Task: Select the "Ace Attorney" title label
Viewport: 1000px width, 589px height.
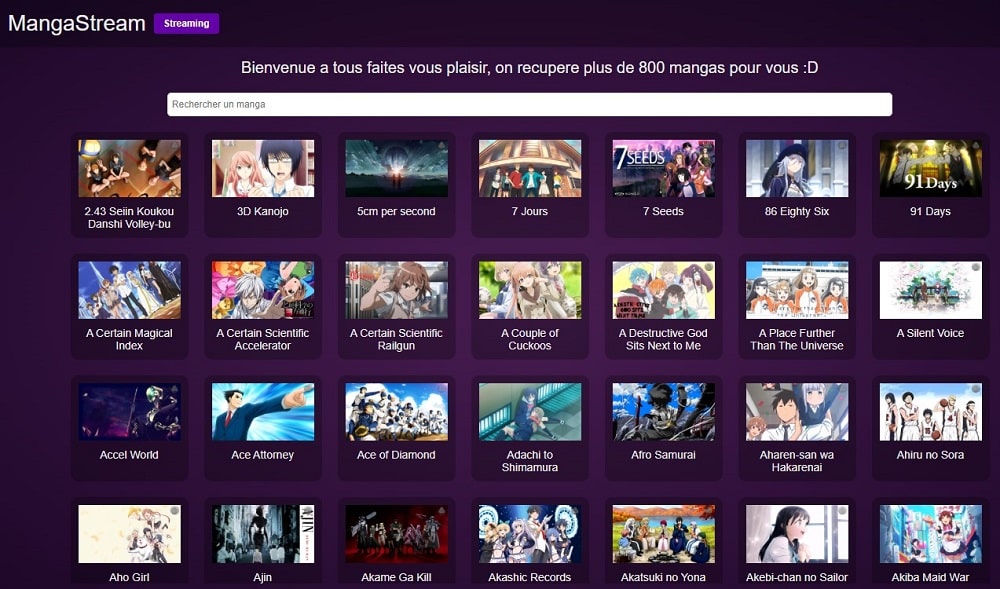Action: click(263, 455)
